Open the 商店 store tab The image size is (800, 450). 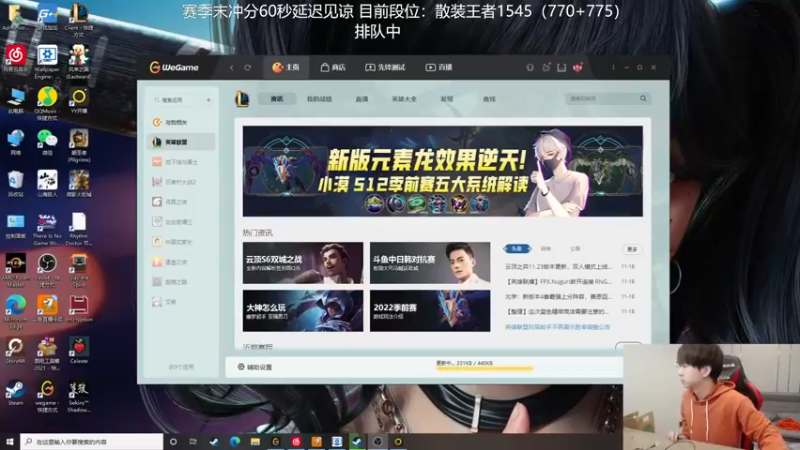(x=333, y=67)
